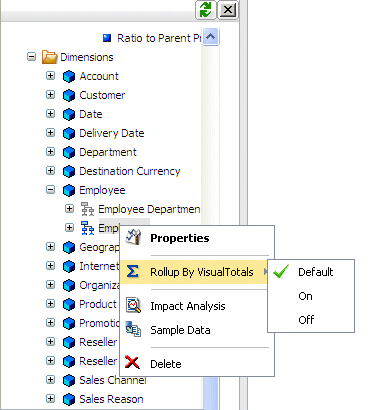The height and width of the screenshot is (410, 380).
Task: Click the red X Delete icon
Action: coord(132,362)
